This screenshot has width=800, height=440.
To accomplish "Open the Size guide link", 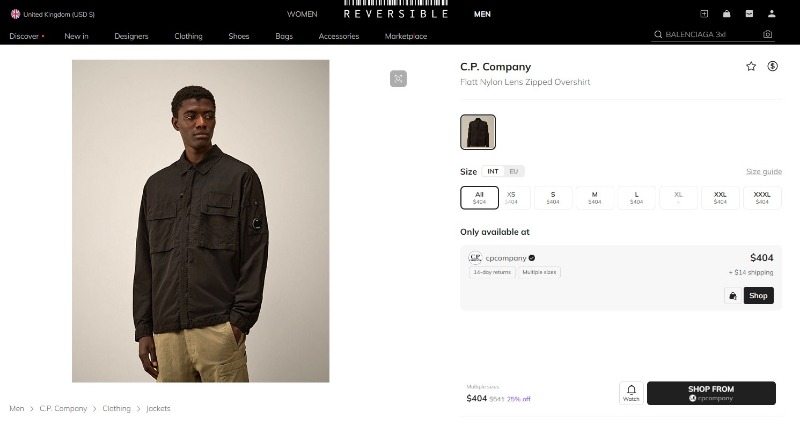I will coord(763,172).
